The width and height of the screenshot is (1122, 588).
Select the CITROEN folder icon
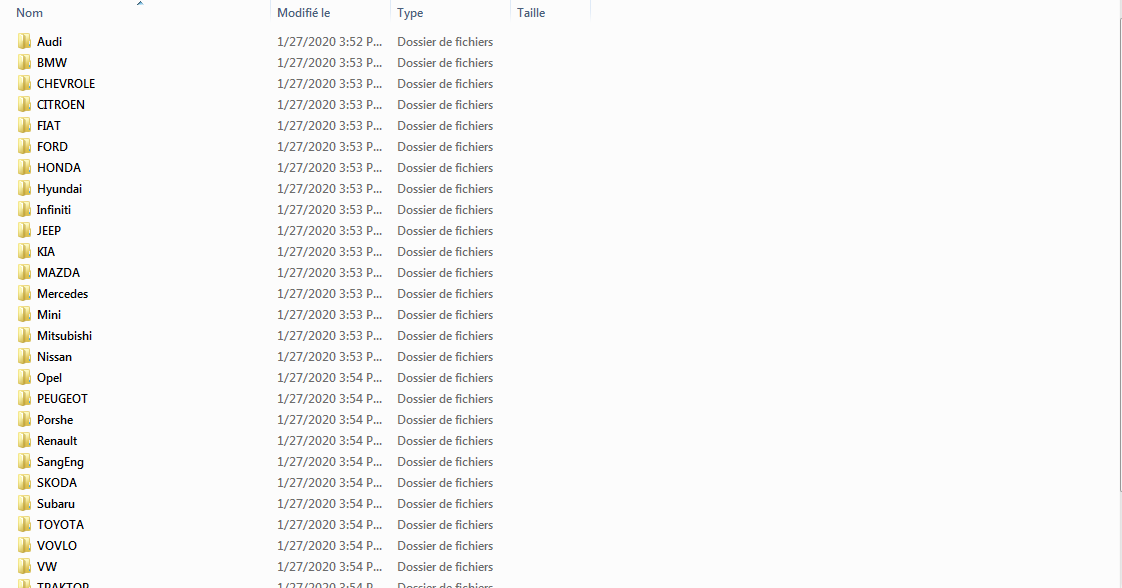[24, 104]
